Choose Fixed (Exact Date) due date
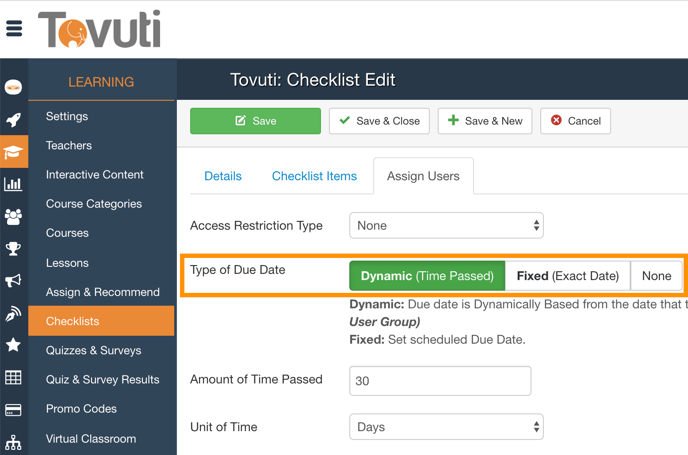The image size is (688, 455). tap(567, 276)
